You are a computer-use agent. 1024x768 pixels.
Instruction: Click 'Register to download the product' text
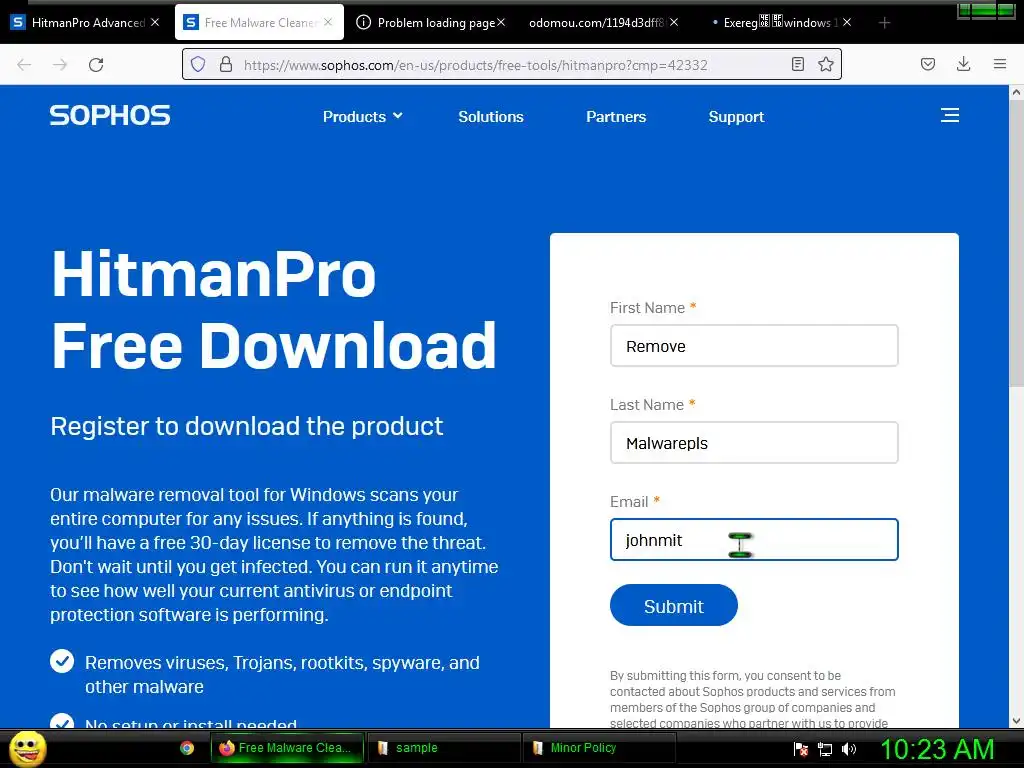click(247, 426)
